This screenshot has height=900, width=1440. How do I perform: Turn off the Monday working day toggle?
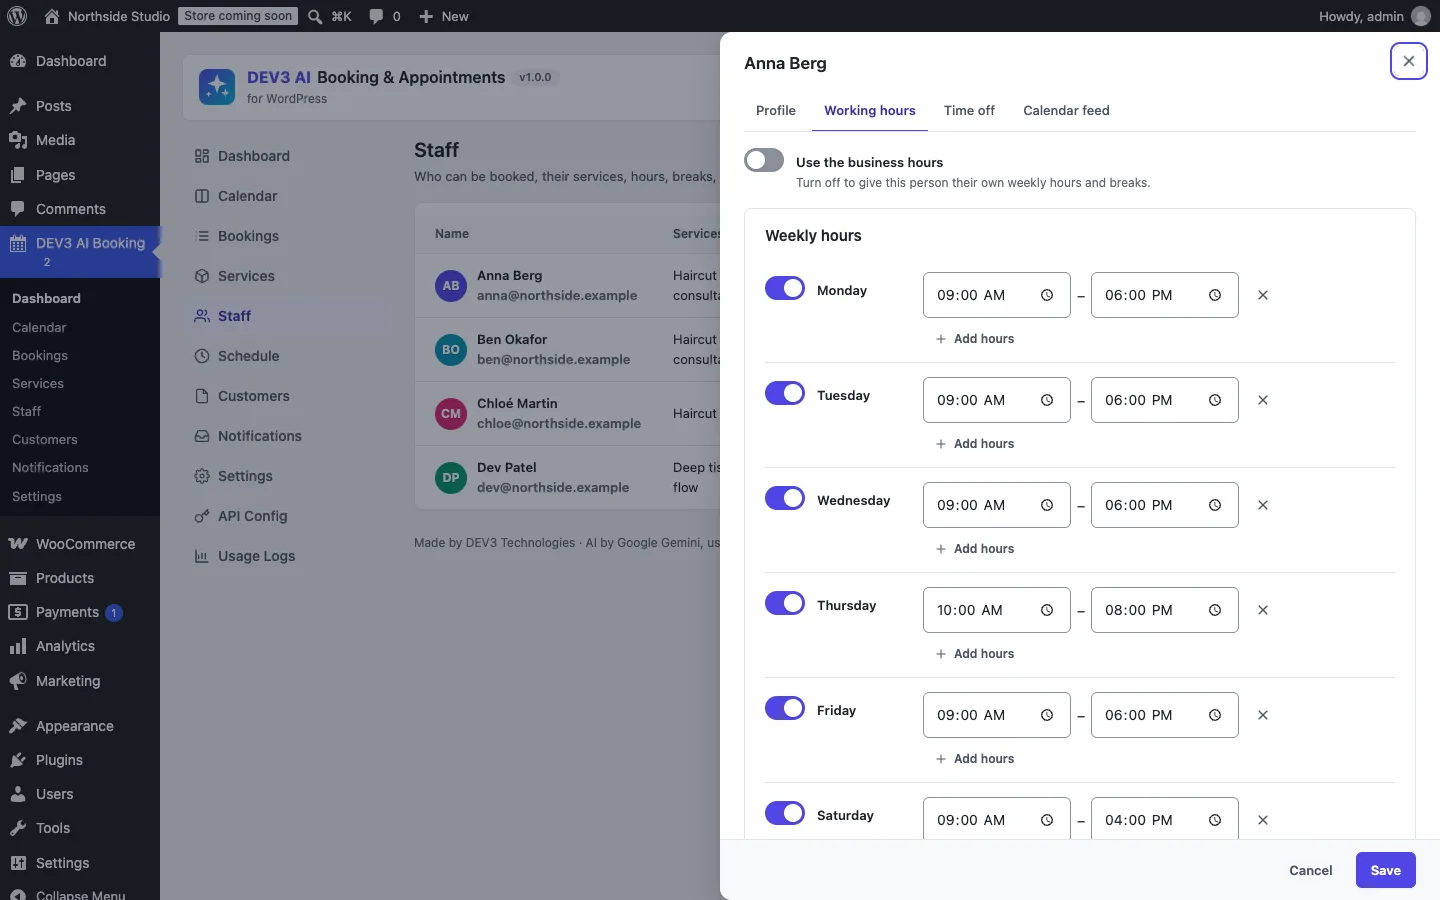[785, 288]
